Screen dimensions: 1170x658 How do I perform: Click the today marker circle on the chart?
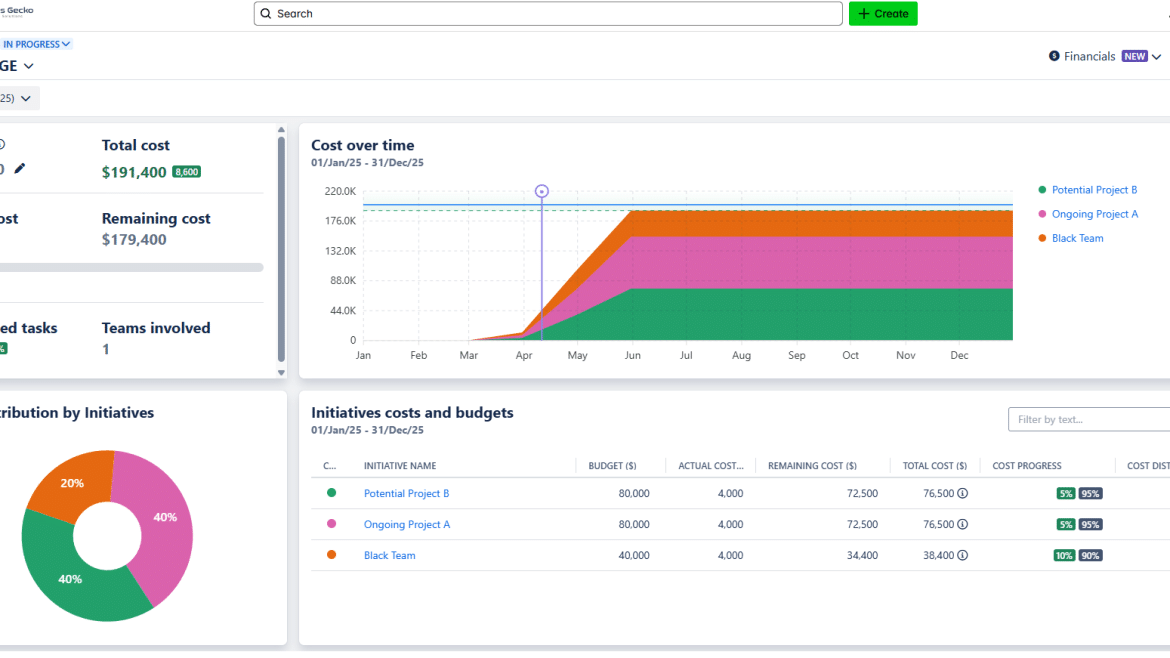pyautogui.click(x=542, y=191)
